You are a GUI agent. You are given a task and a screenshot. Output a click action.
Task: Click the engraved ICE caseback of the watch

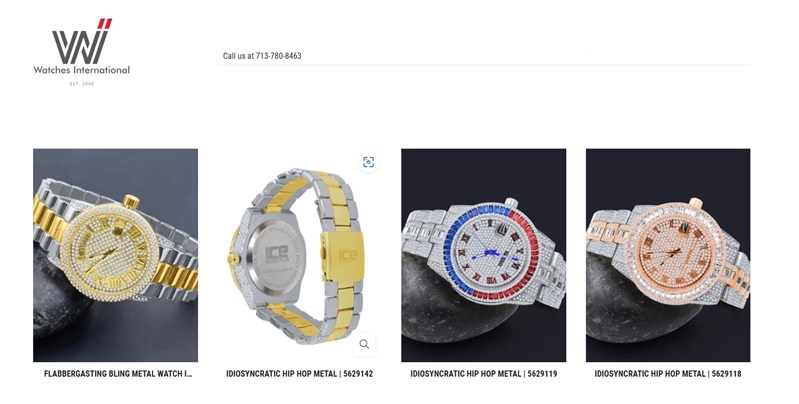coord(276,254)
